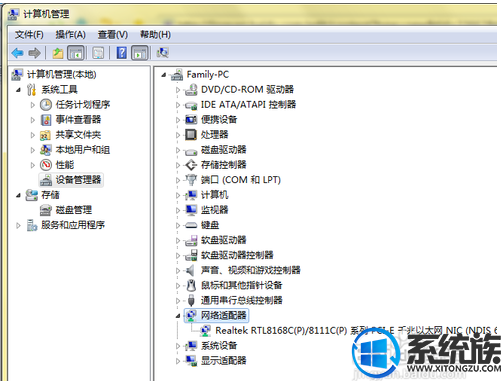Toggle show/hide console tree button
Viewport: 501px width, 381px height.
tap(76, 53)
